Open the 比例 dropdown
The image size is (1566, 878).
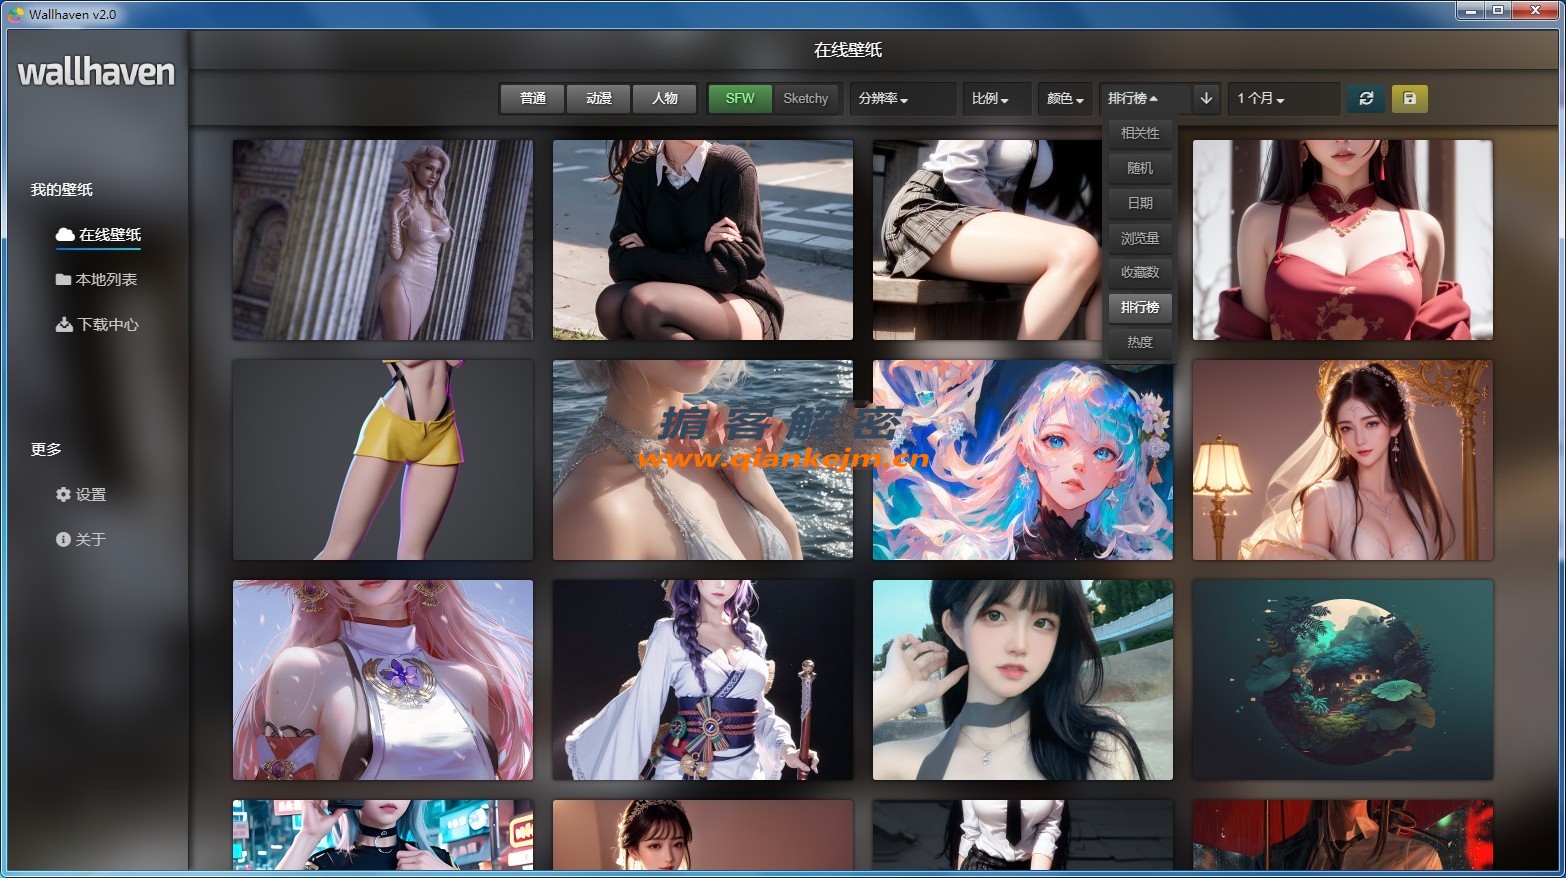(997, 98)
